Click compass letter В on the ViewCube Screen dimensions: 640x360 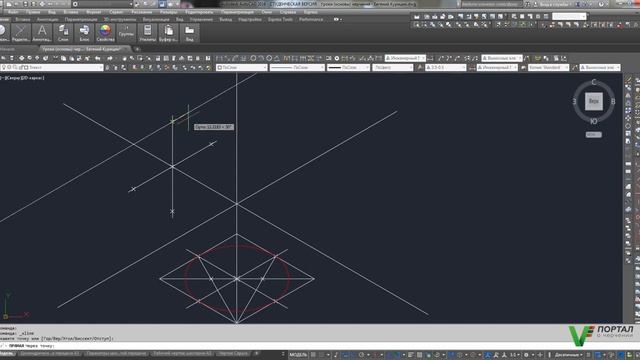(x=612, y=102)
